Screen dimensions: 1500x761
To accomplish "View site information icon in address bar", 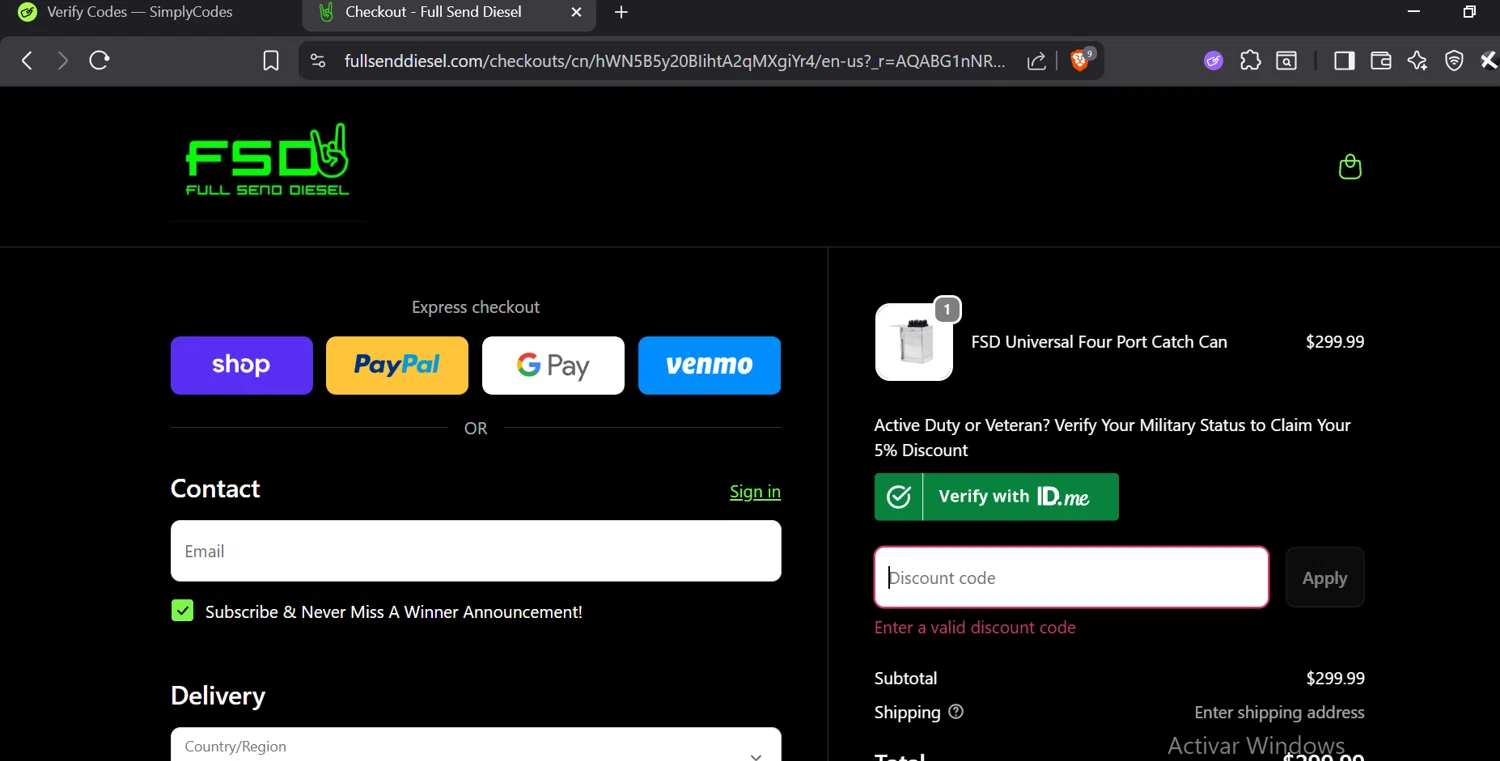I will click(318, 61).
